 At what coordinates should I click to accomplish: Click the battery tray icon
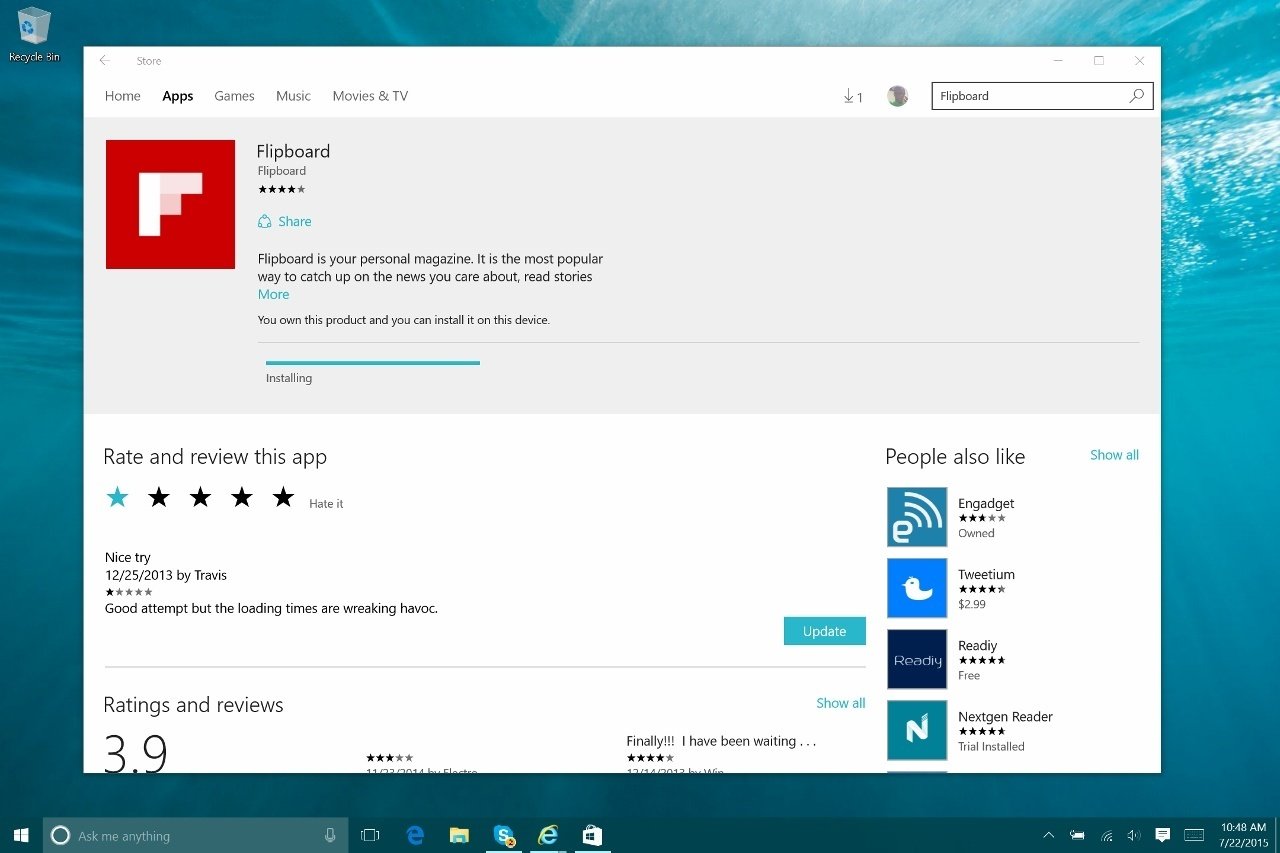tap(1077, 835)
